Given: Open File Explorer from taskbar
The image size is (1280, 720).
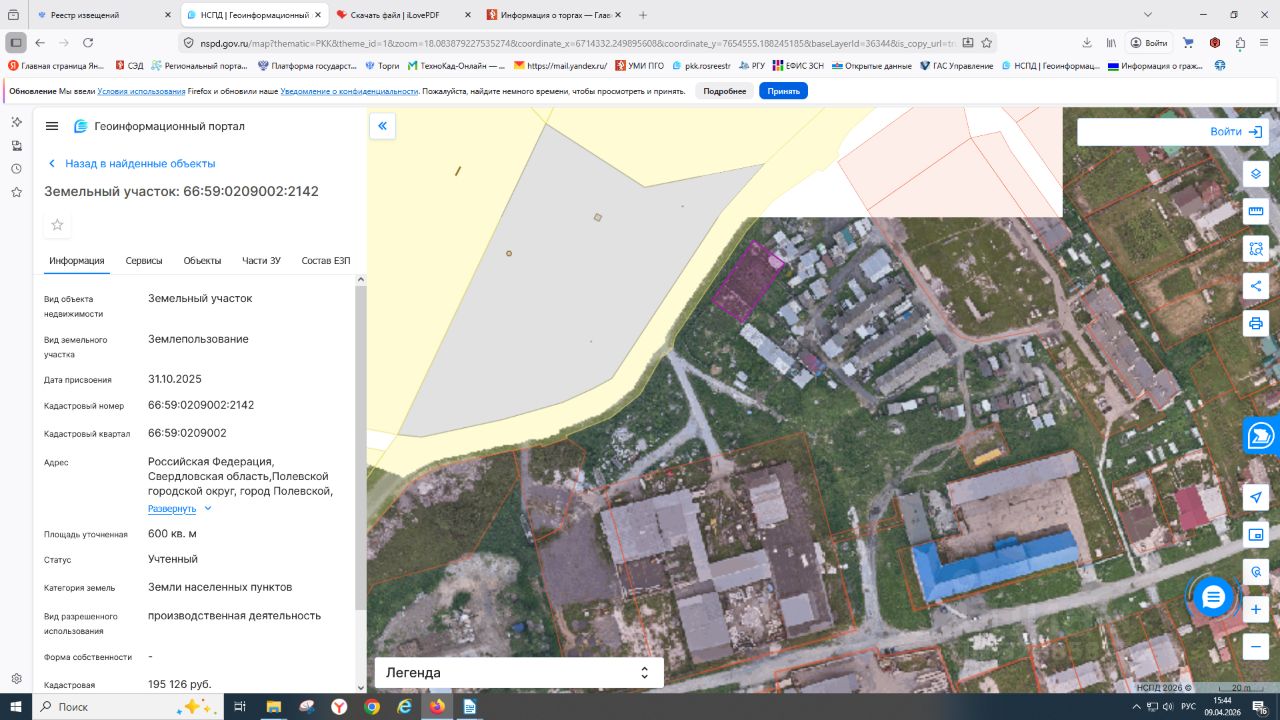Looking at the screenshot, I should click(273, 707).
